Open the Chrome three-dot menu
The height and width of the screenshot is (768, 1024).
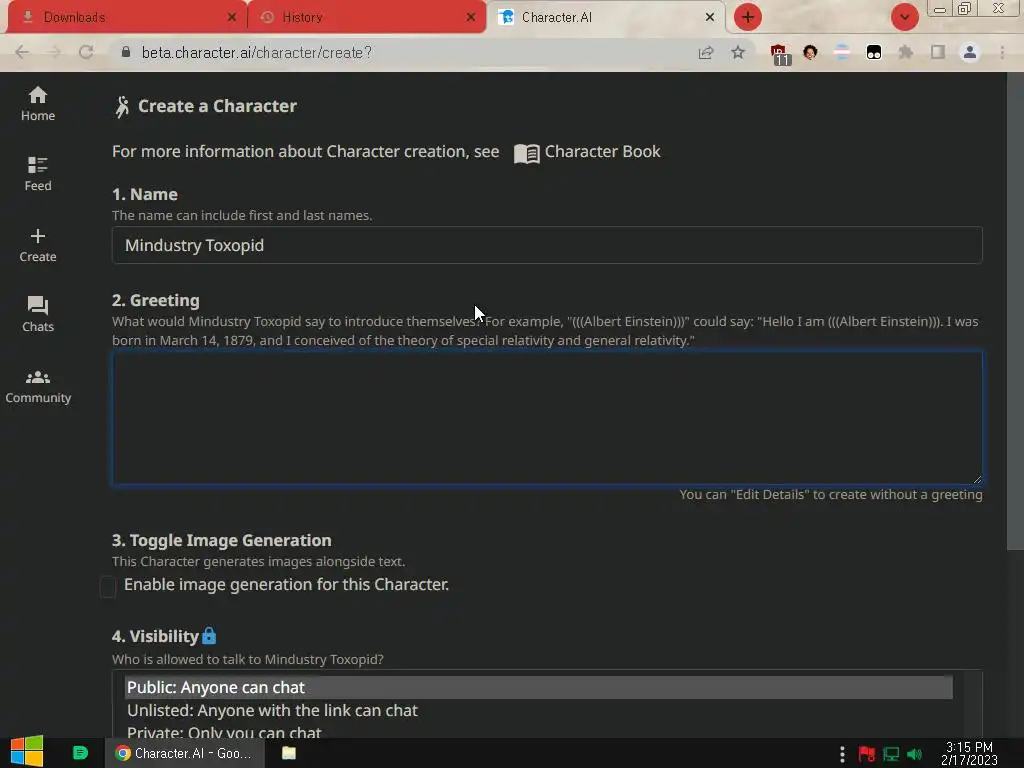(x=1002, y=52)
